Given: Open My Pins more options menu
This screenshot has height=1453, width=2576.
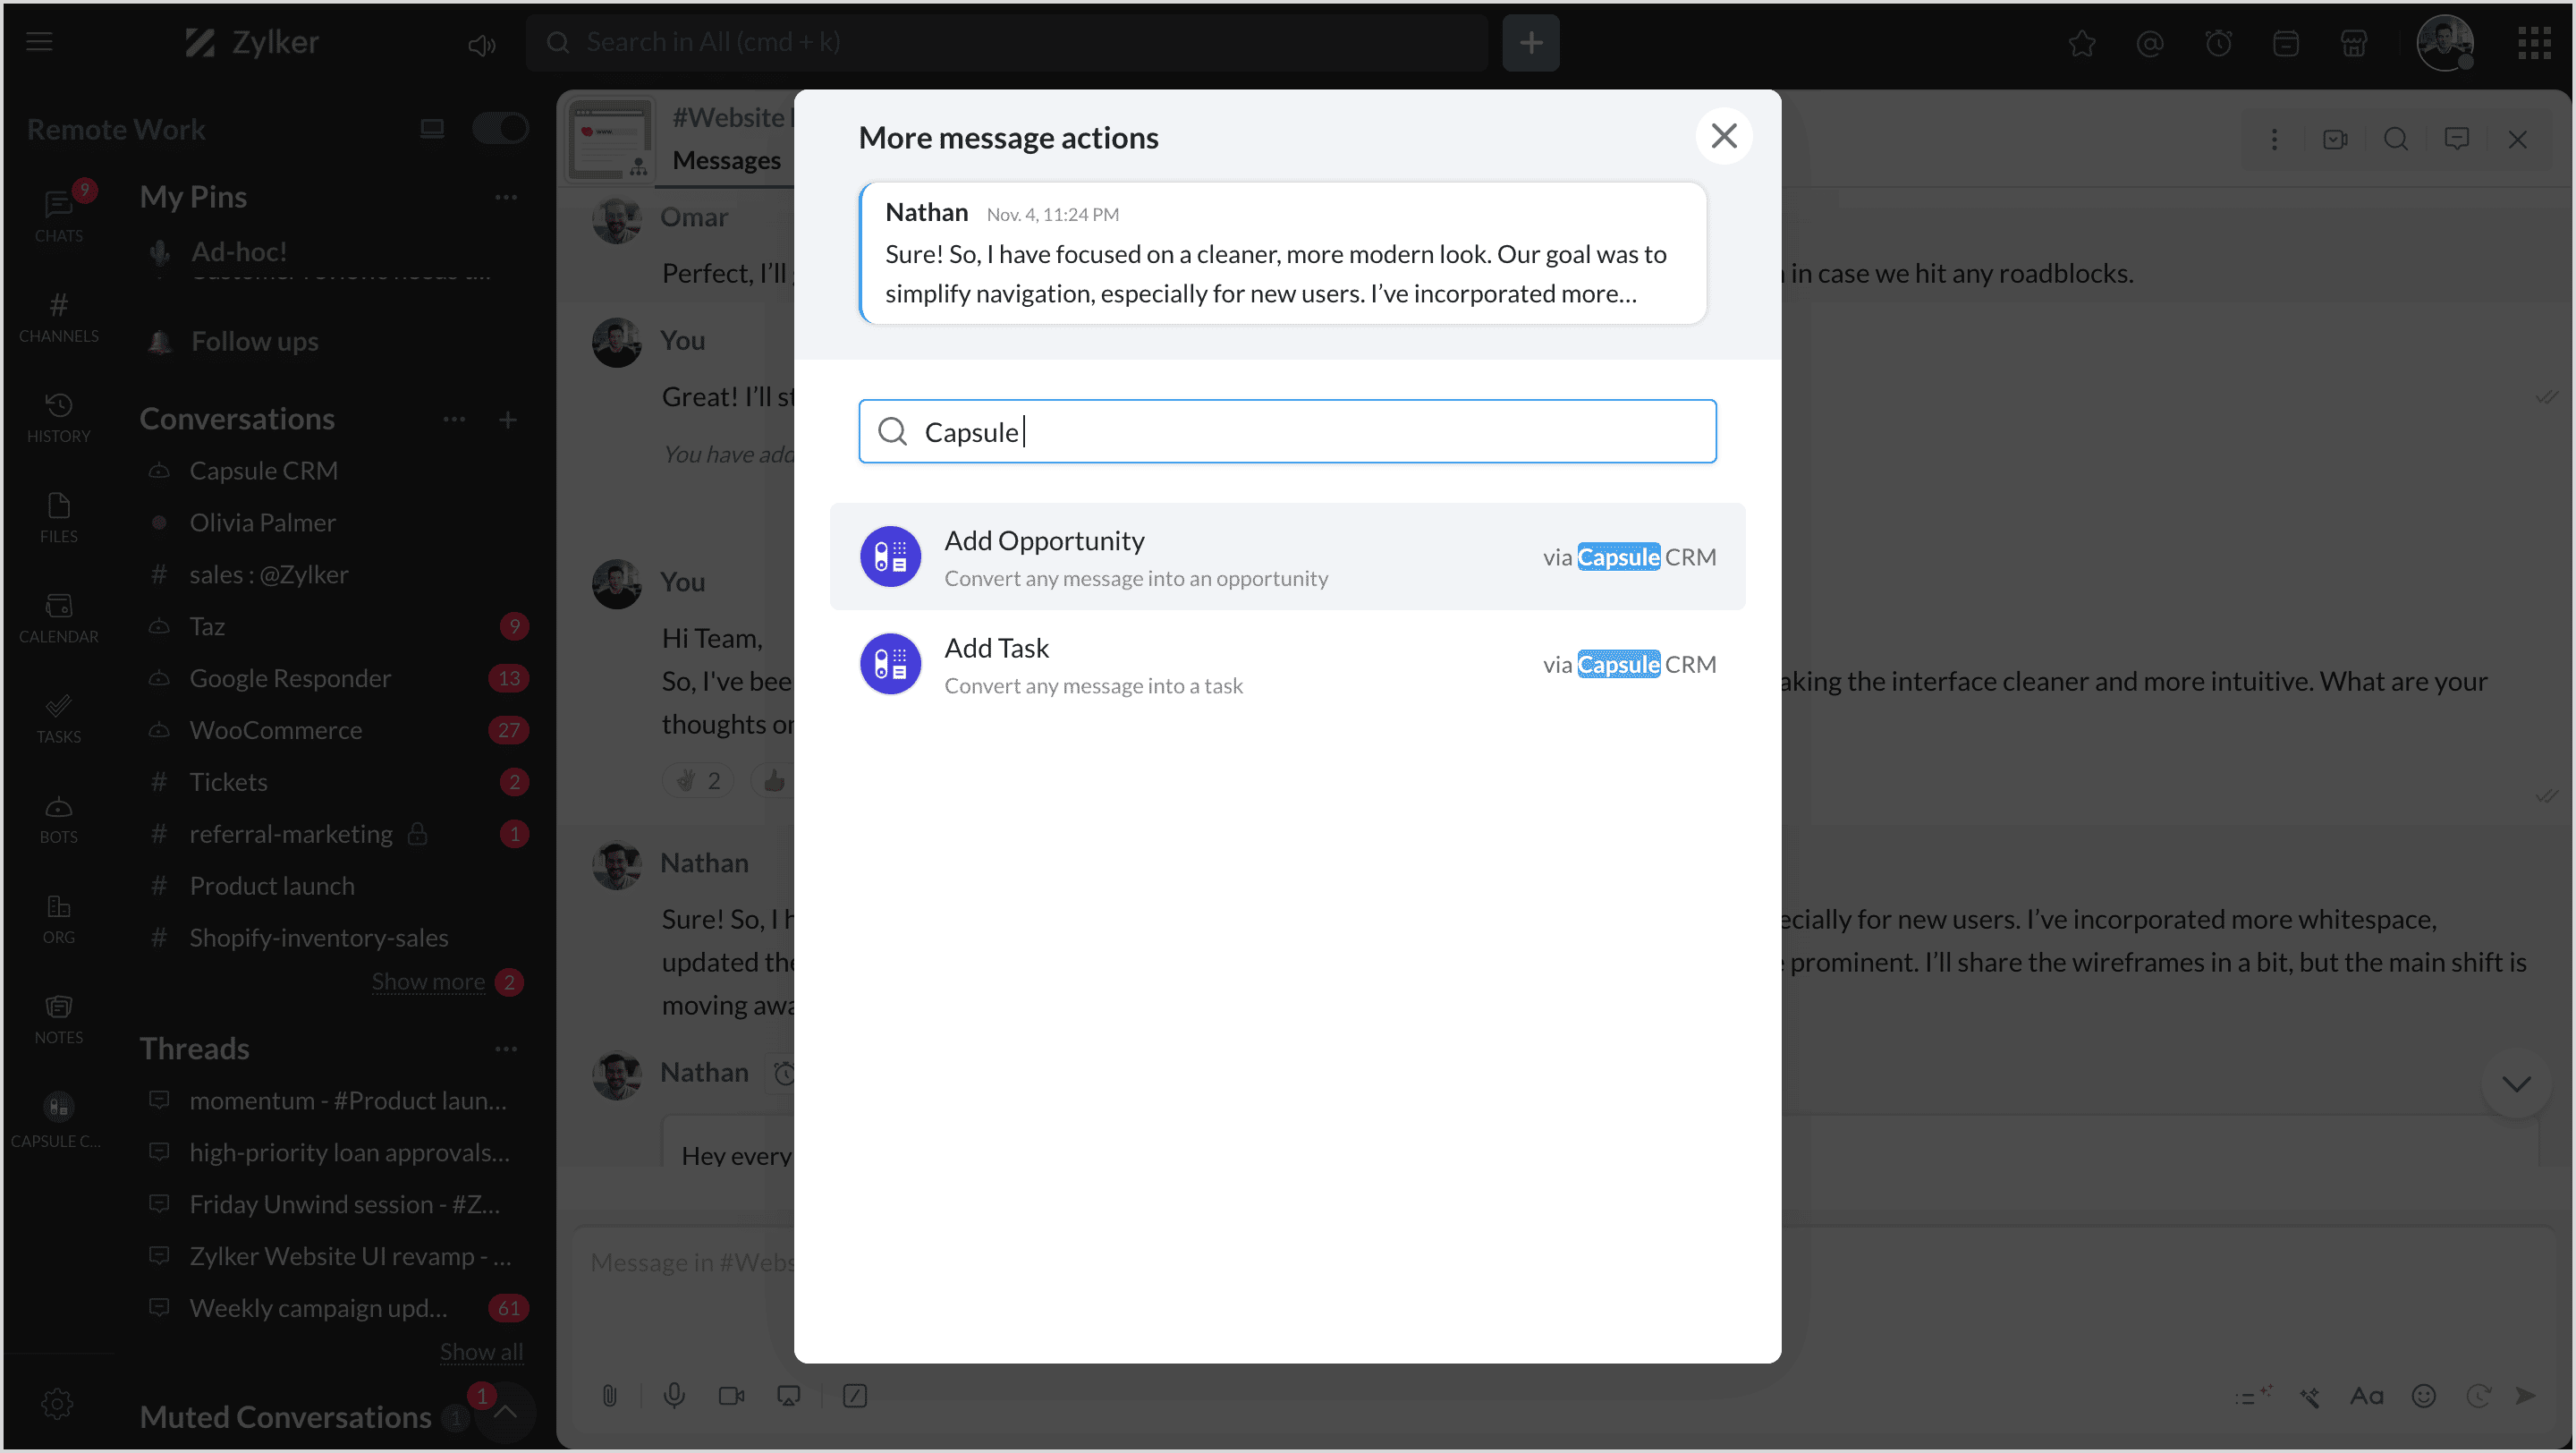Looking at the screenshot, I should [x=506, y=197].
